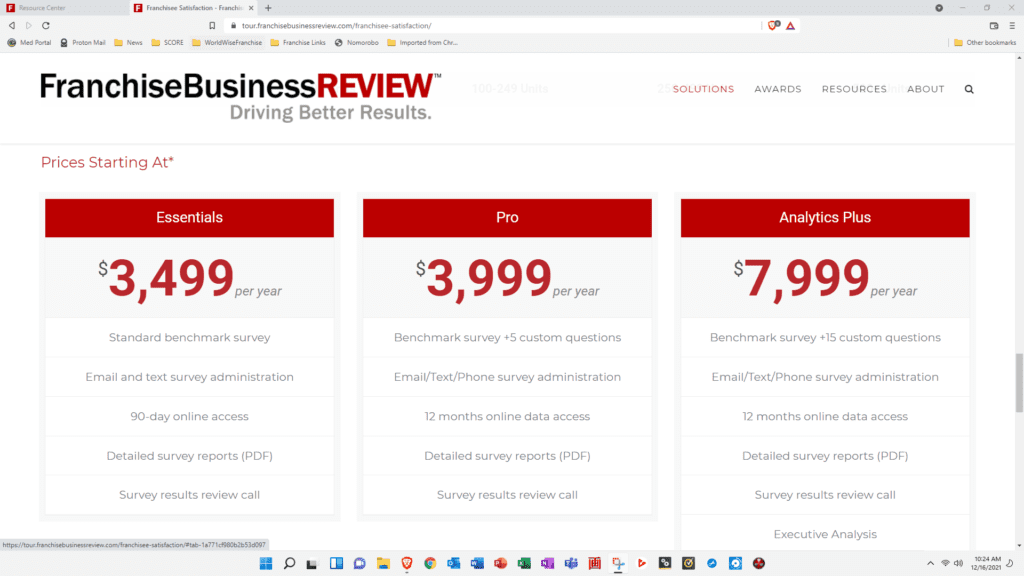Screen dimensions: 1024x576
Task: Open RESOURCES navigation menu
Action: click(854, 89)
